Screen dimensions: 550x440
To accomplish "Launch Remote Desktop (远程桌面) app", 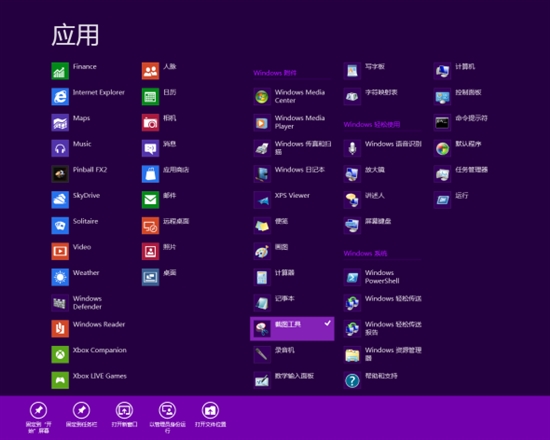I will tap(166, 226).
